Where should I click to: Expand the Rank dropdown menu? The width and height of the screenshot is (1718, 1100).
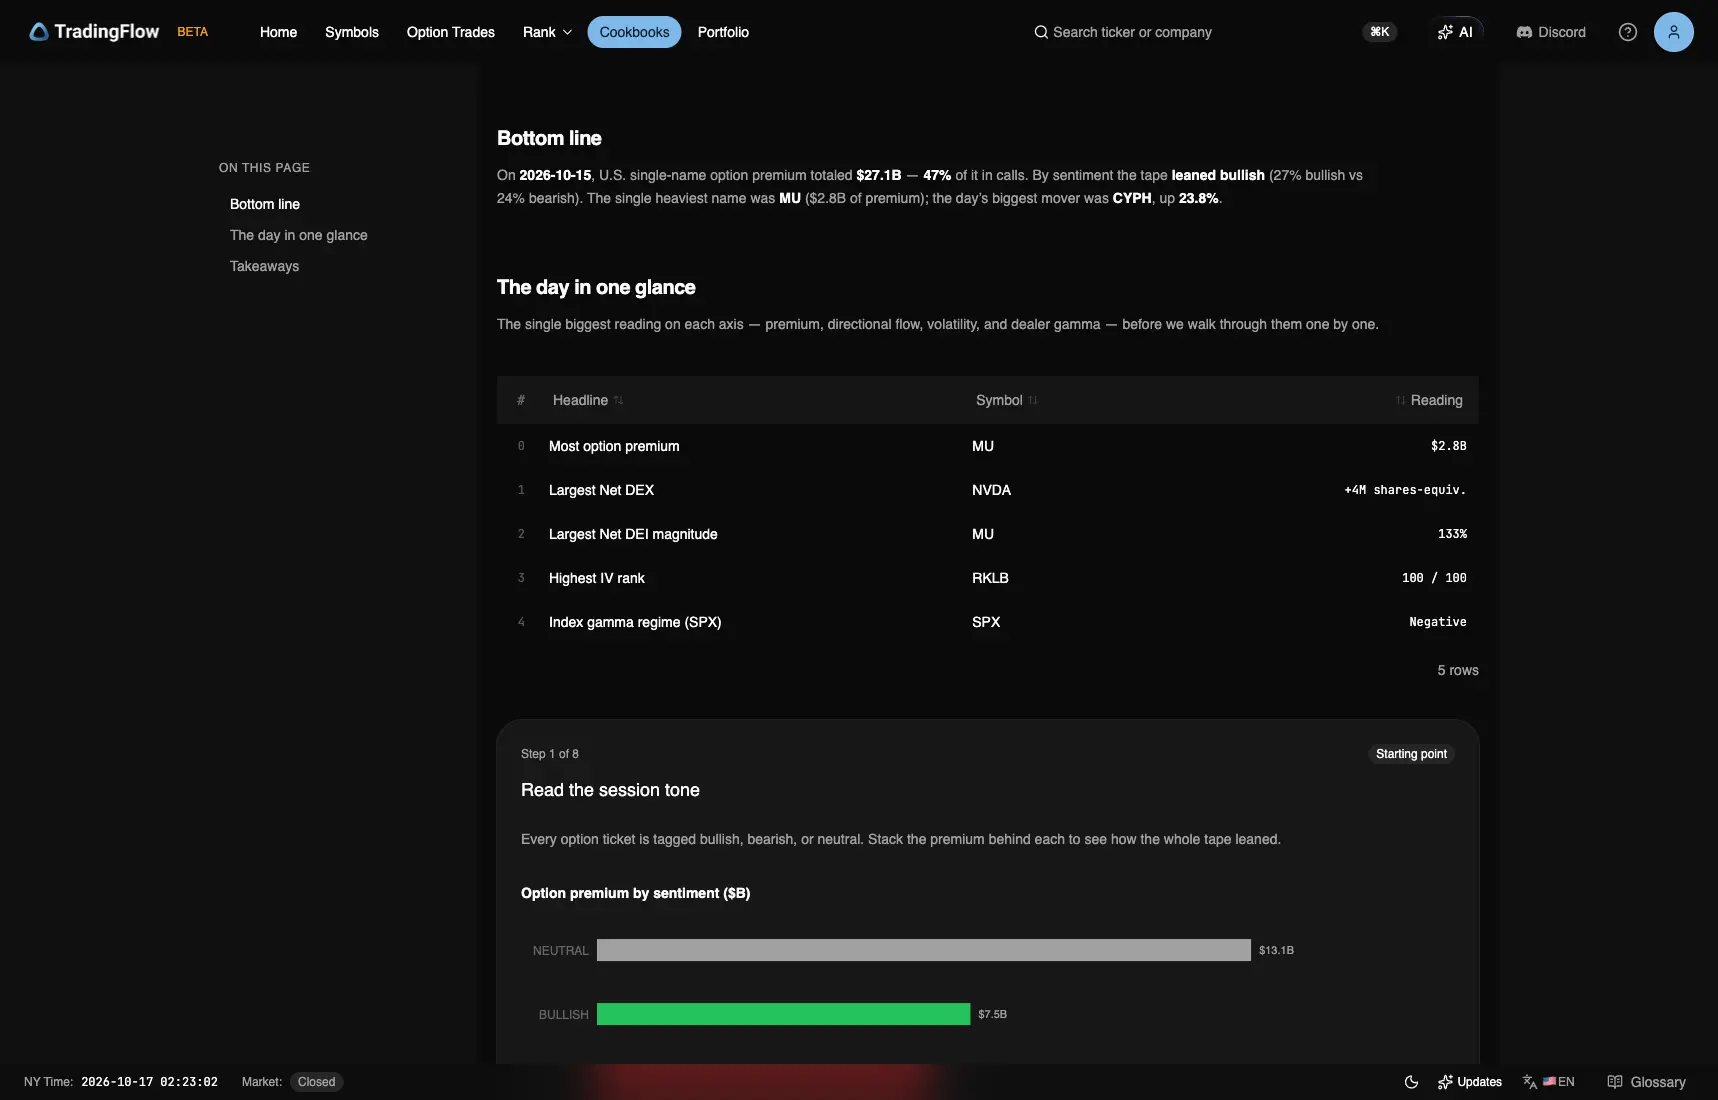tap(547, 32)
